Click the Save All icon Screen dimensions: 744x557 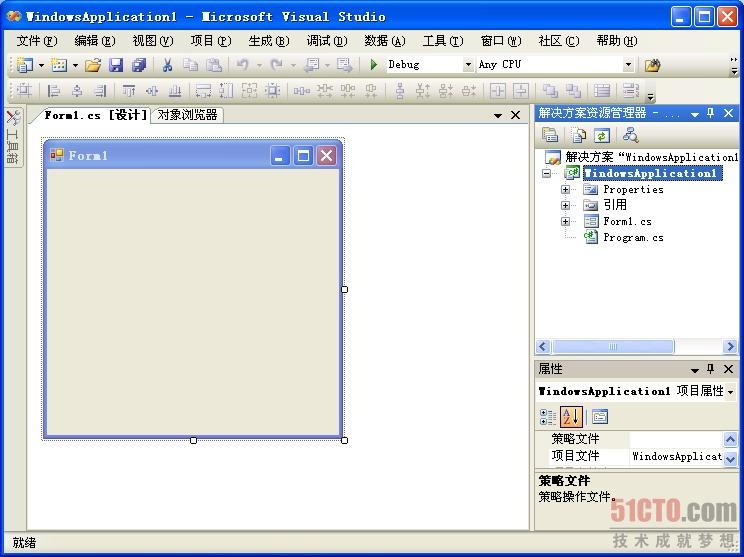(x=139, y=65)
